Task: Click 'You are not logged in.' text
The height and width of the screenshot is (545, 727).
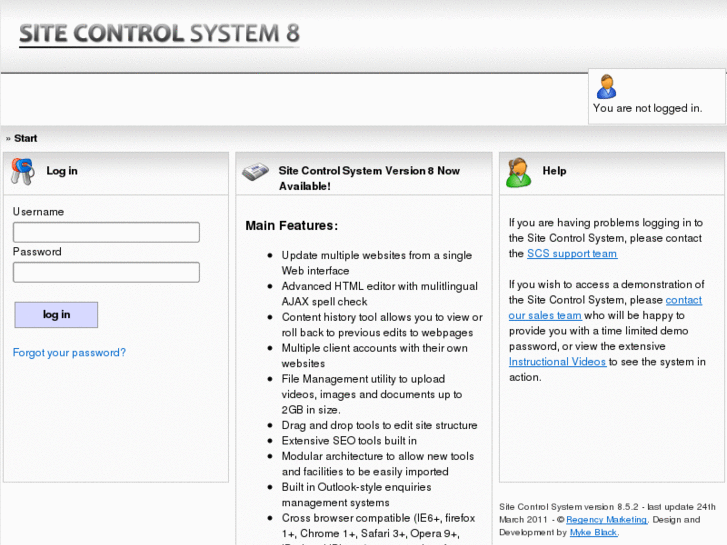Action: click(x=647, y=108)
